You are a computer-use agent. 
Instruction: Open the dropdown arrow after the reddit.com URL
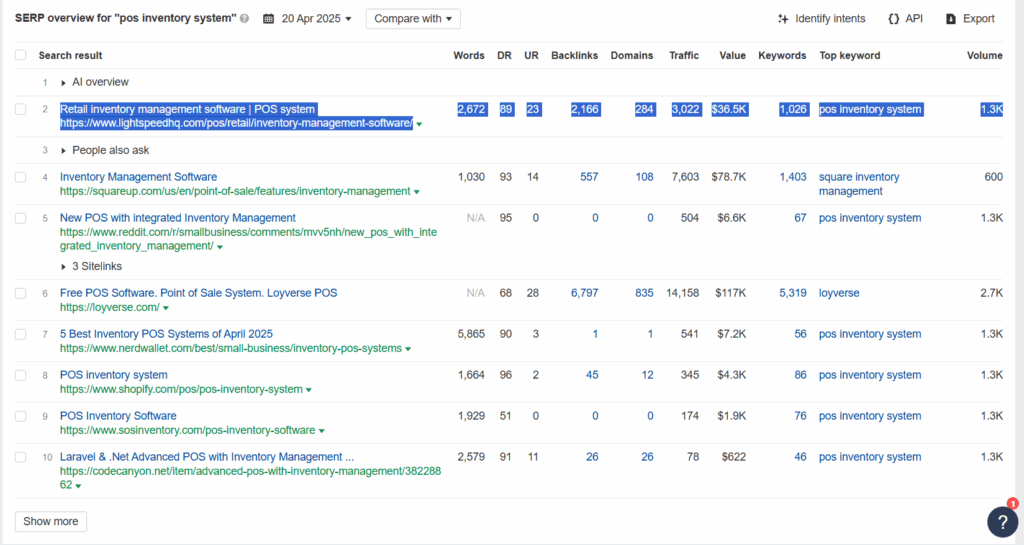219,247
